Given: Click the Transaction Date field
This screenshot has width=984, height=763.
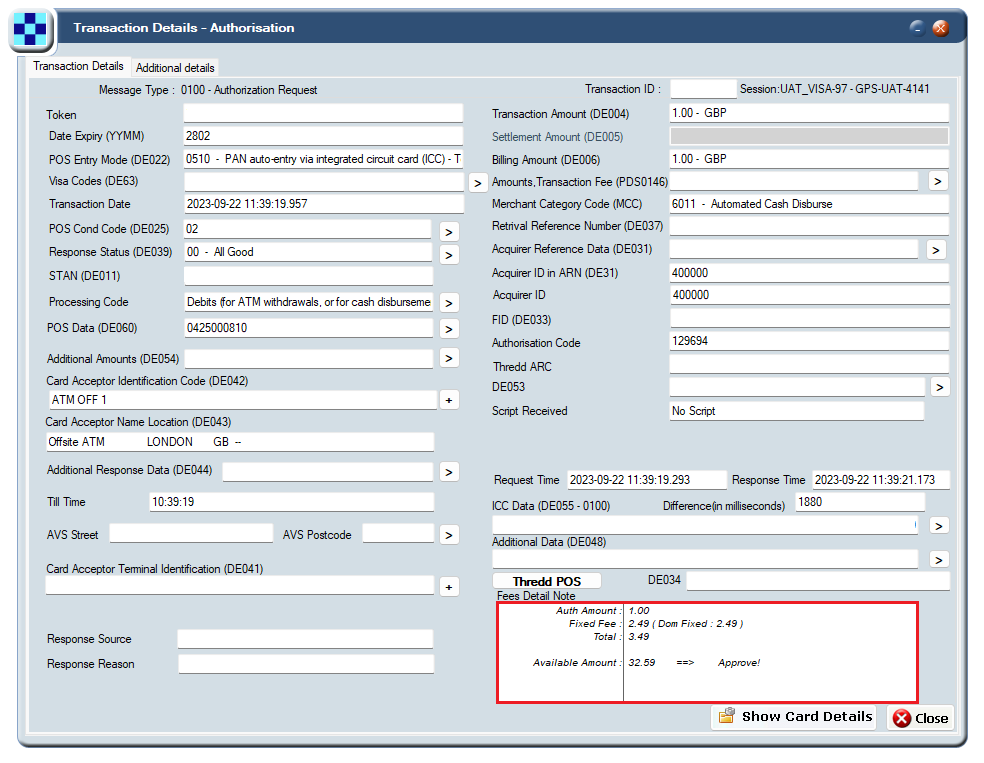Looking at the screenshot, I should (x=324, y=204).
